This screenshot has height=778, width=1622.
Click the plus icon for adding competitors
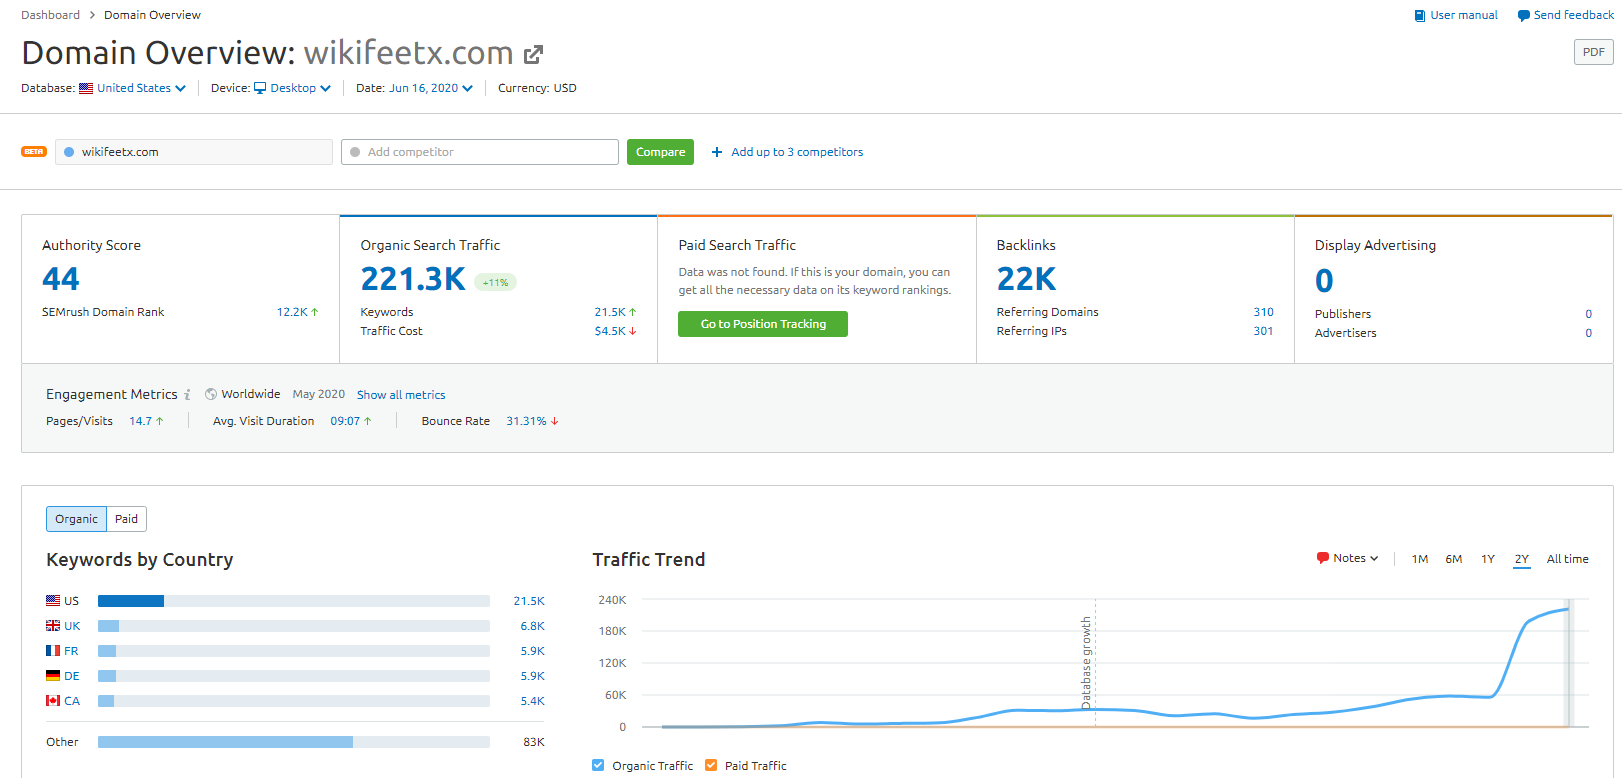[717, 152]
